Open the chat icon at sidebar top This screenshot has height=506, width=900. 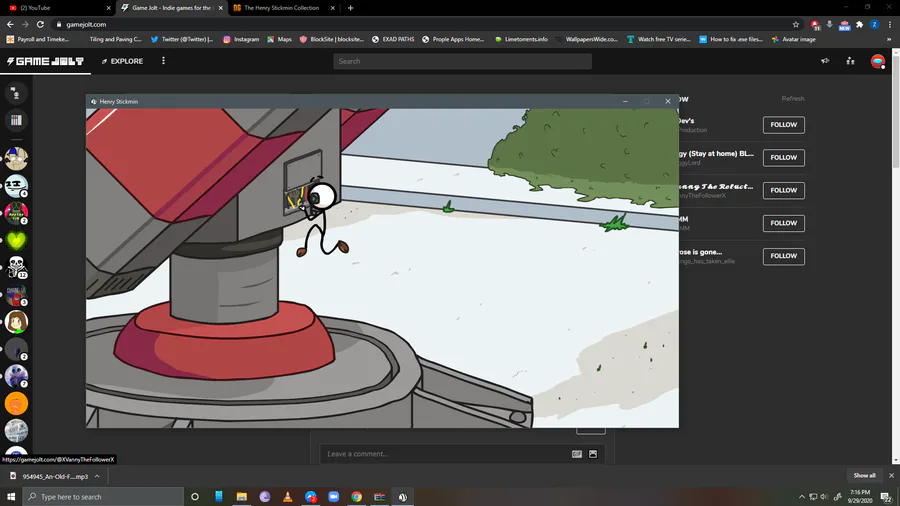(x=16, y=93)
